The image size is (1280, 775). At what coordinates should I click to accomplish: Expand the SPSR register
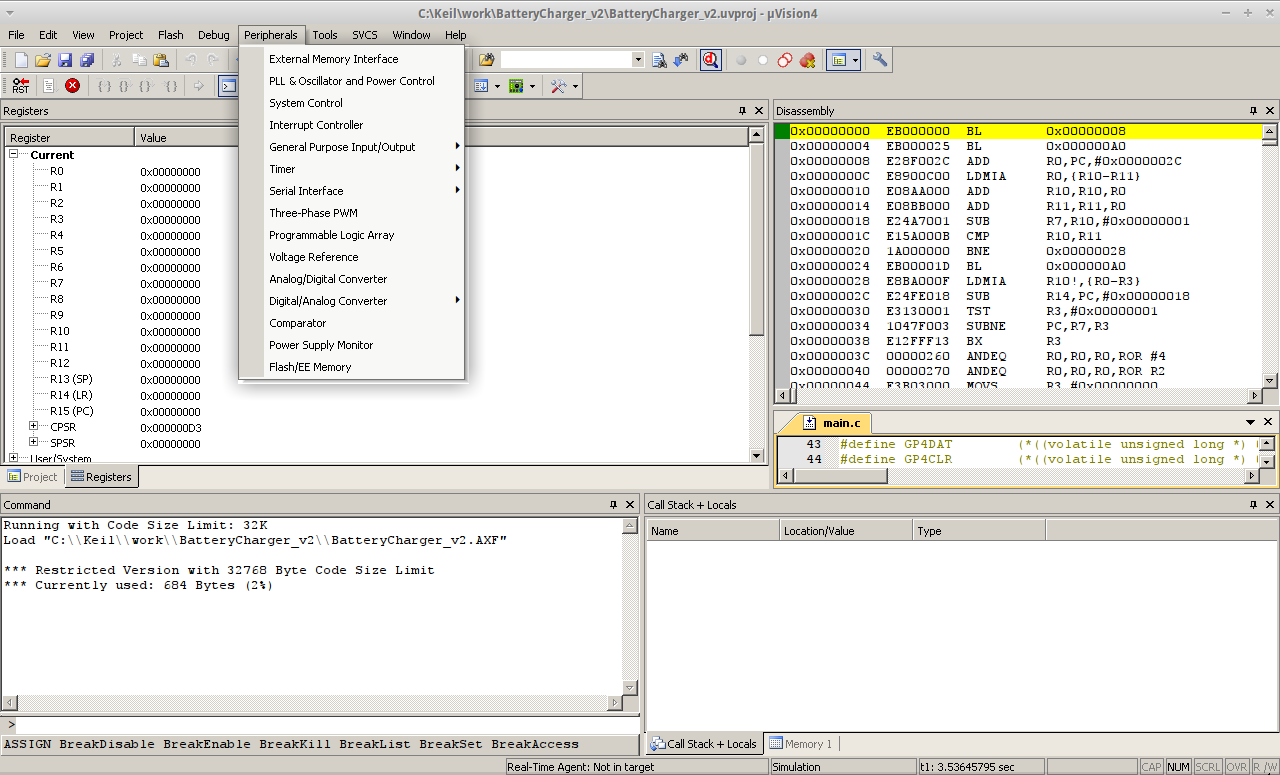[34, 443]
